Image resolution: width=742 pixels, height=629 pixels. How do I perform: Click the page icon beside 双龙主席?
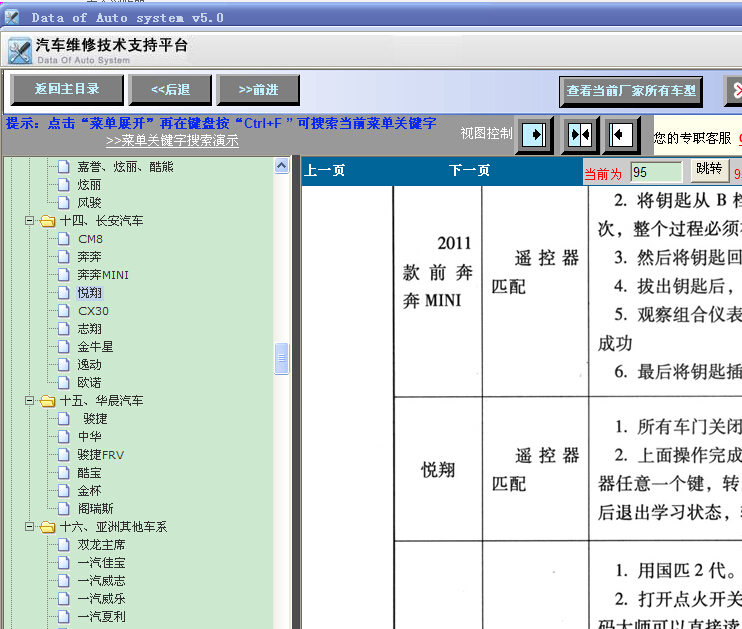[64, 545]
